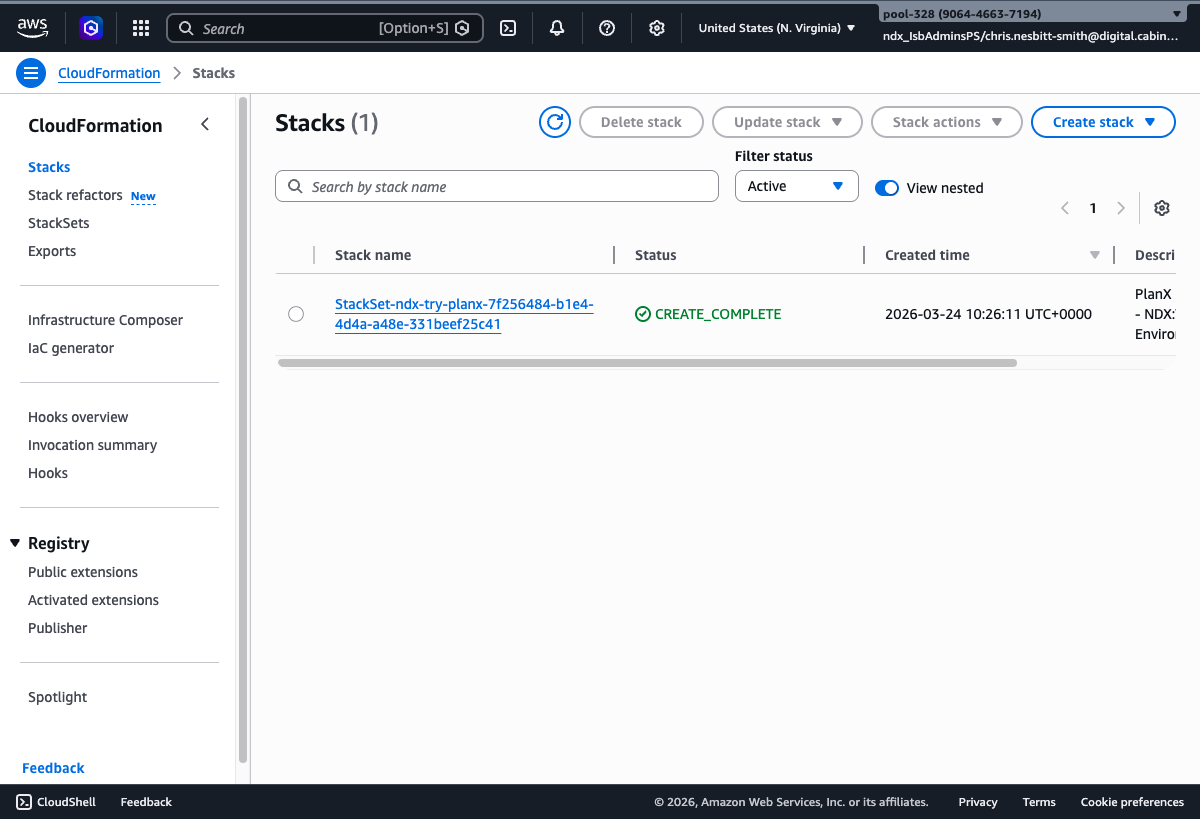This screenshot has height=819, width=1200.
Task: Open the Filter status Active dropdown
Action: pos(796,186)
